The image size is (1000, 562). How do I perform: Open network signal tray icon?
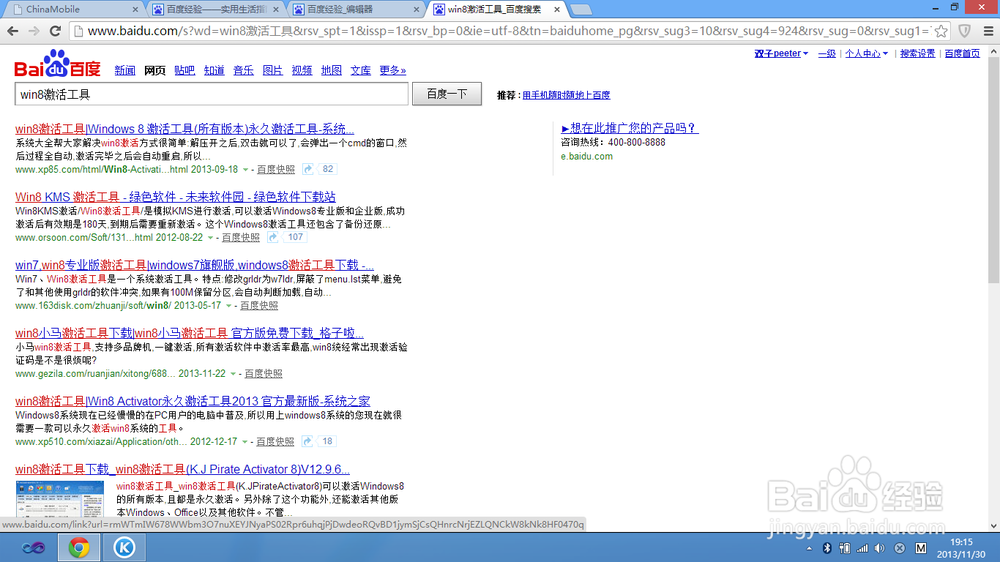pos(862,548)
